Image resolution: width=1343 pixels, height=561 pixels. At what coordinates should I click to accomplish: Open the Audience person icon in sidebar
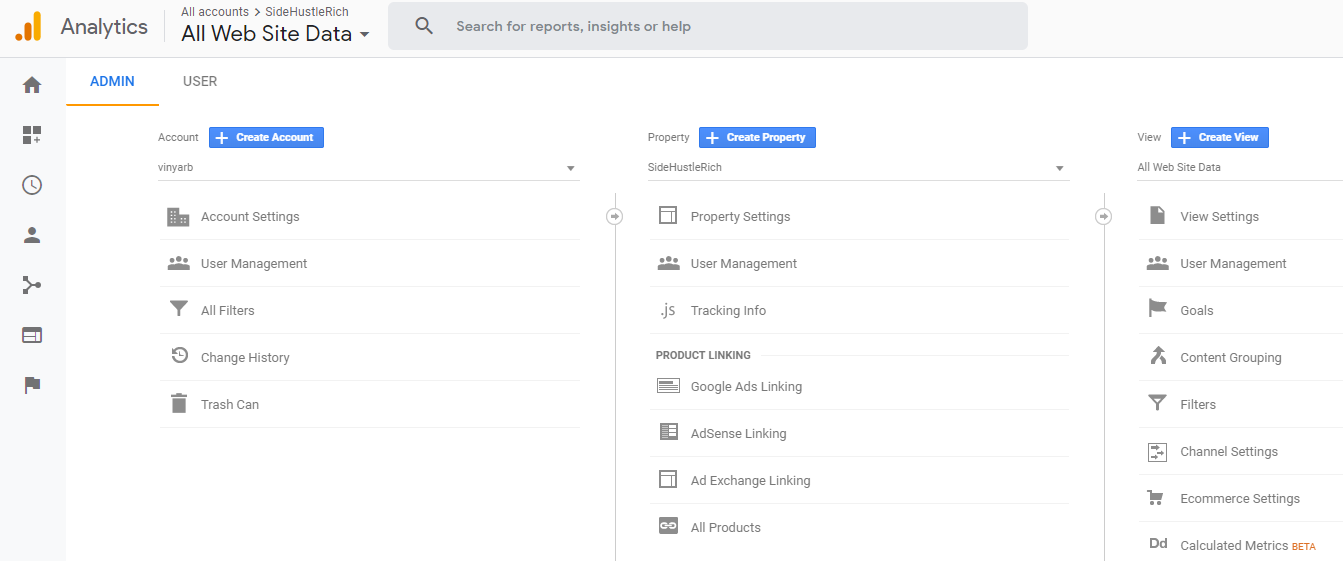[32, 235]
